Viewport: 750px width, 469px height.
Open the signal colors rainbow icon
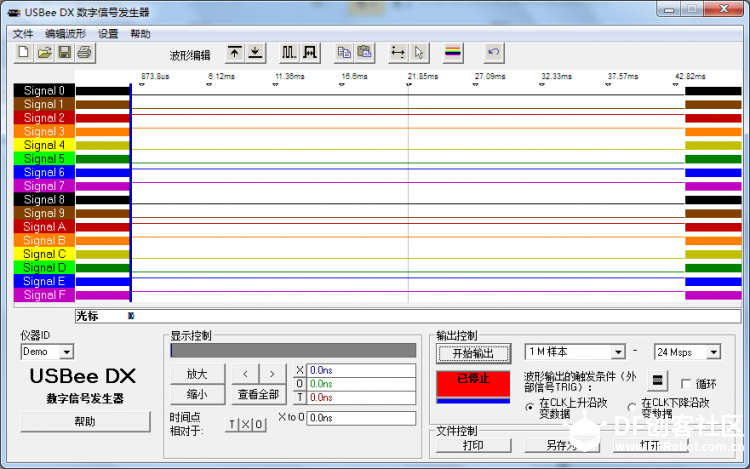(x=452, y=53)
